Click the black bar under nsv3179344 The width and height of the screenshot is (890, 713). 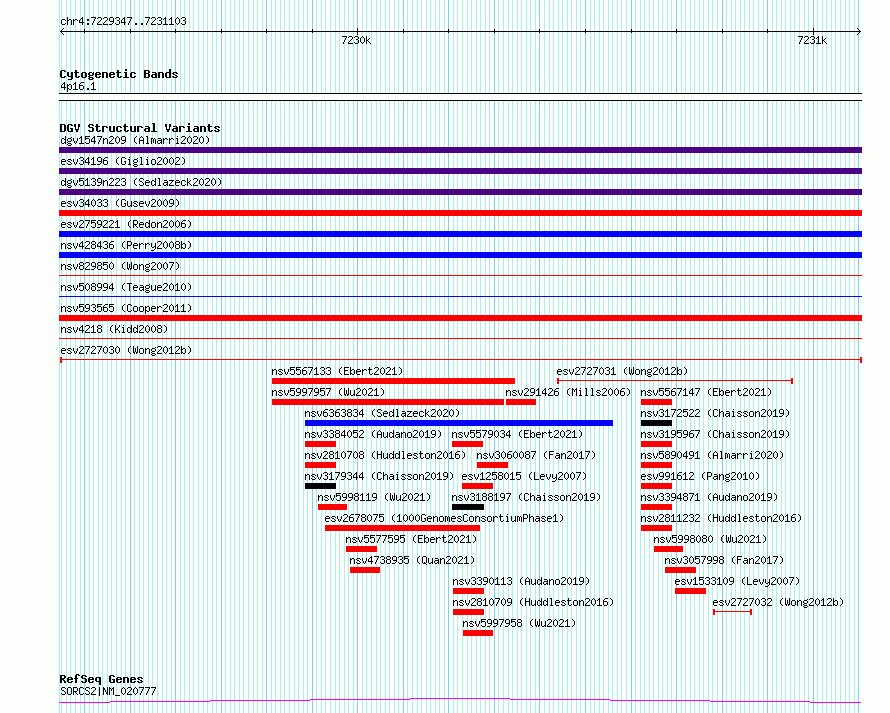point(320,486)
